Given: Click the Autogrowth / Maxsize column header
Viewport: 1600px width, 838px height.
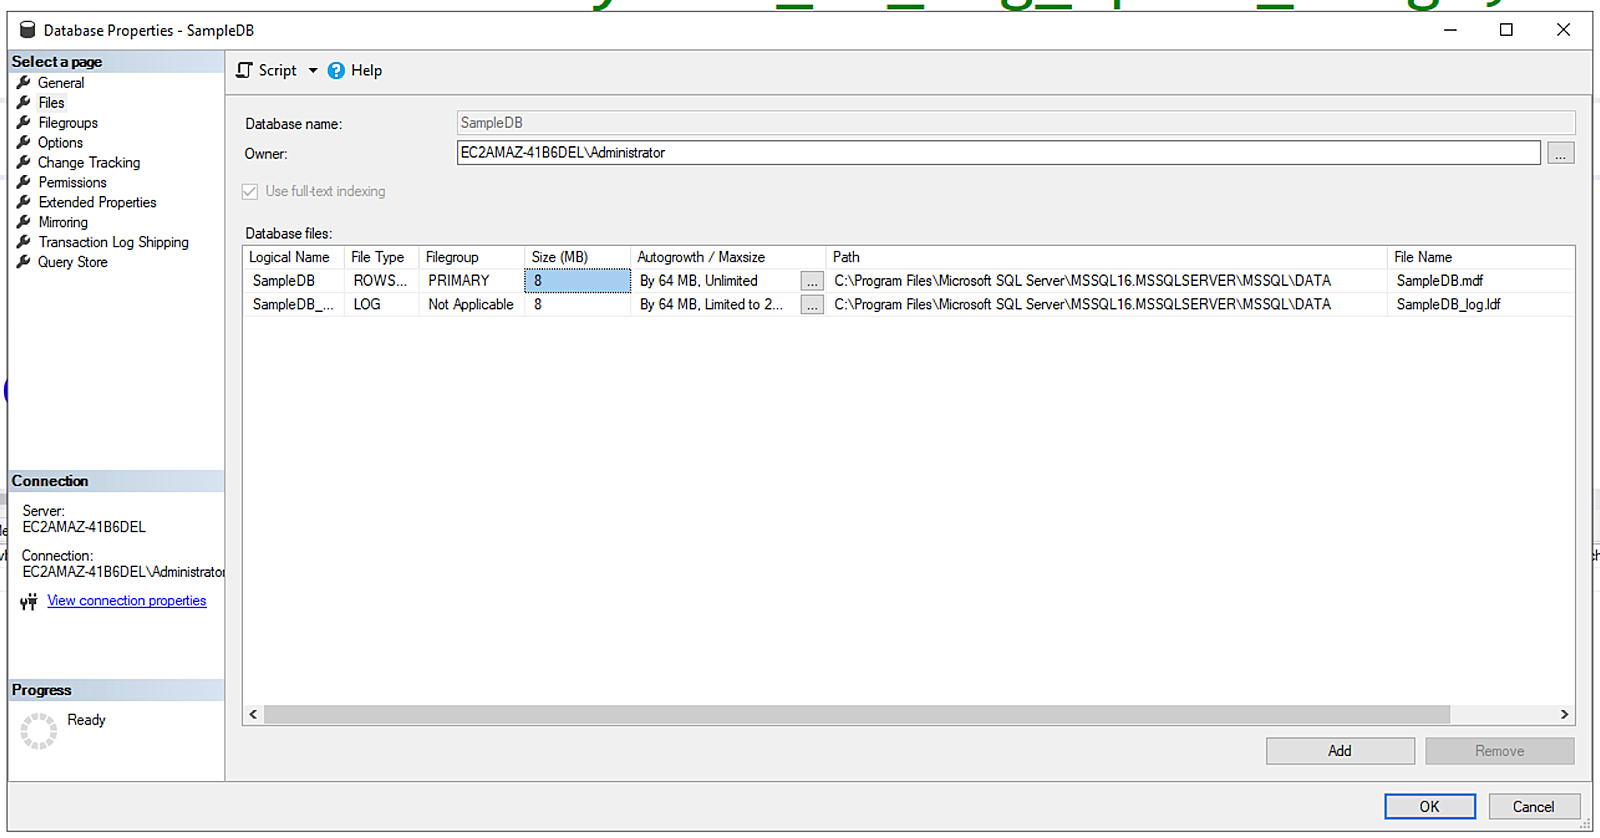Looking at the screenshot, I should 728,257.
